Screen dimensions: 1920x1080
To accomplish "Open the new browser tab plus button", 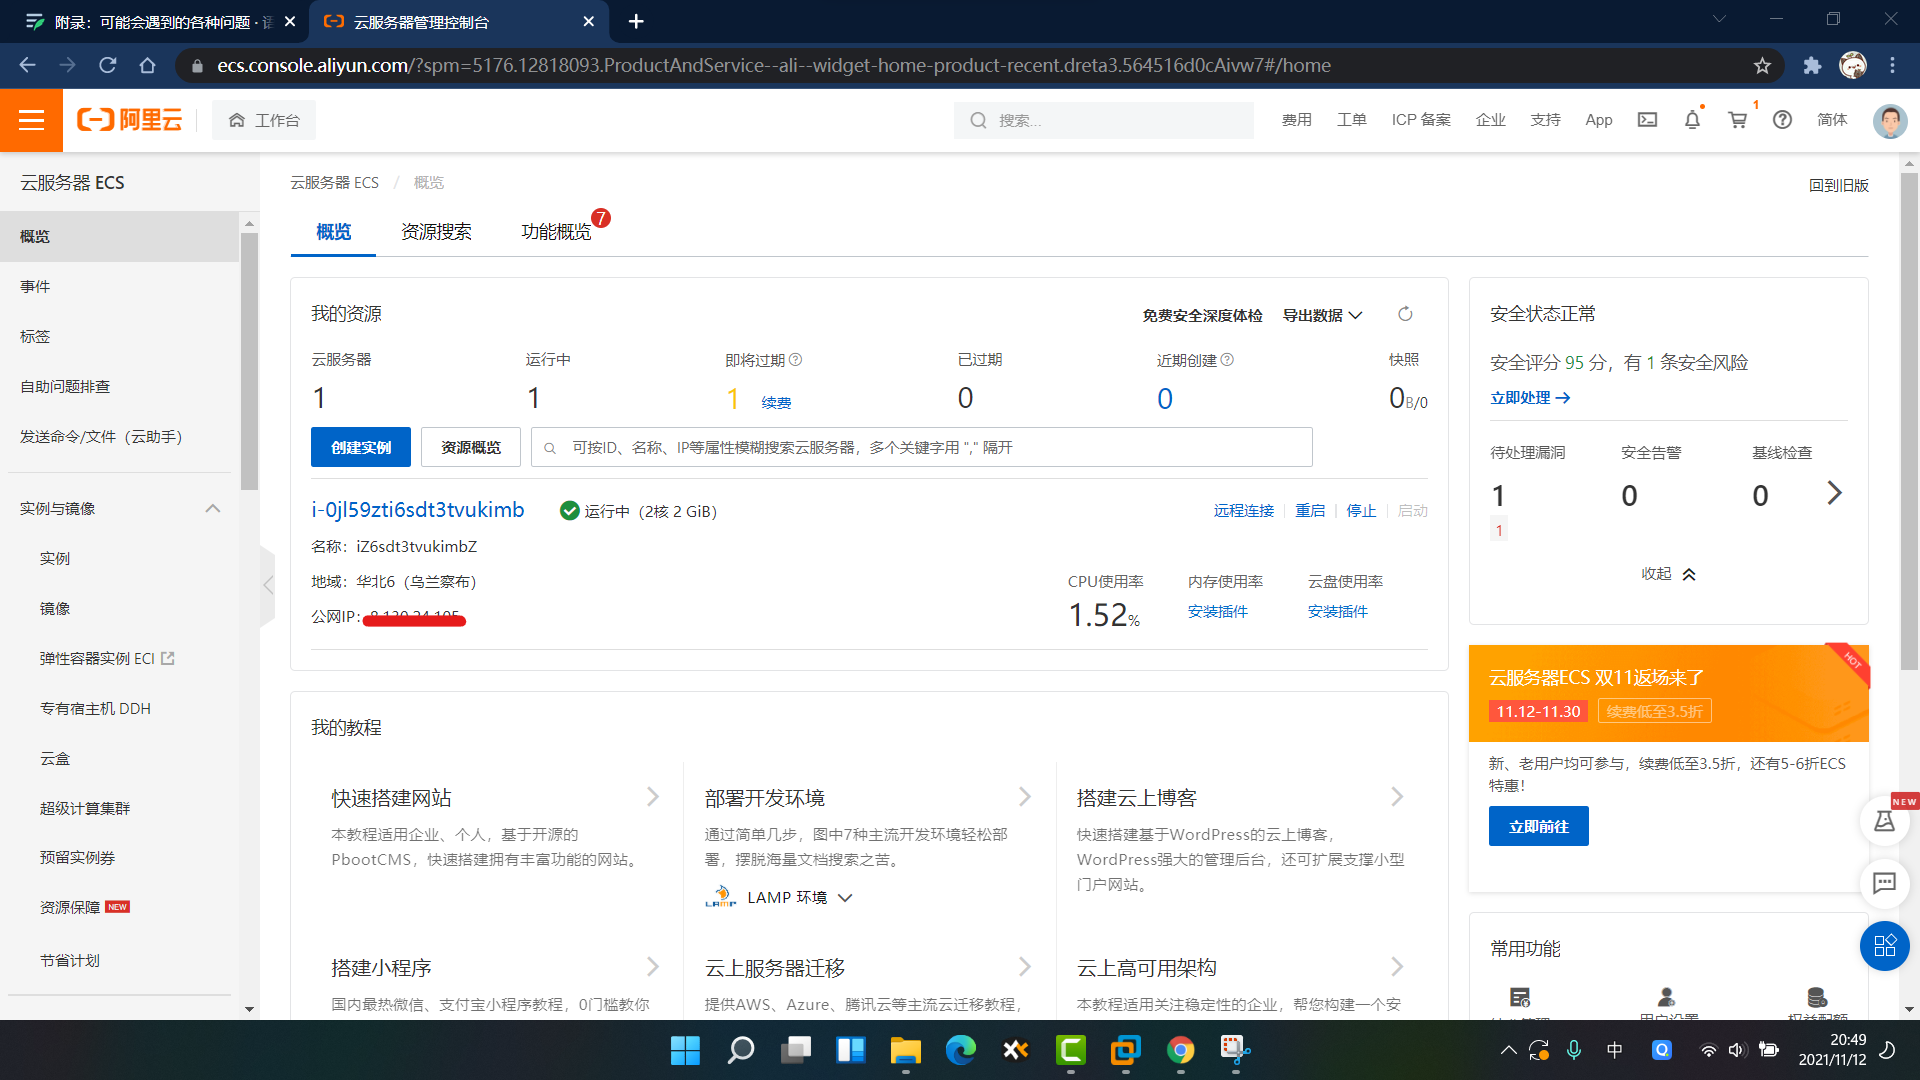I will point(636,21).
